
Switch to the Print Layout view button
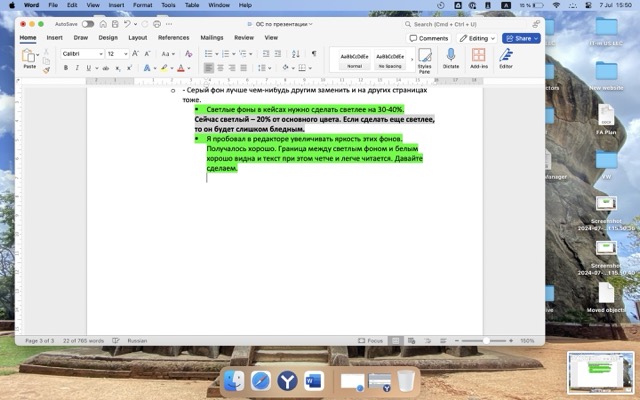tap(396, 340)
